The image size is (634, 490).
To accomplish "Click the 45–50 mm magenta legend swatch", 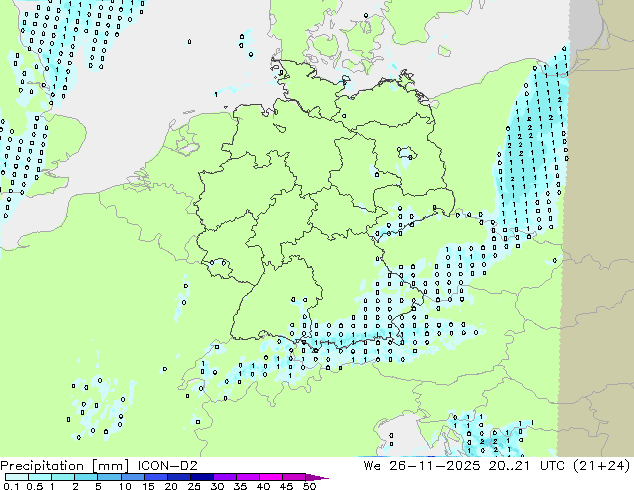I will (x=294, y=477).
